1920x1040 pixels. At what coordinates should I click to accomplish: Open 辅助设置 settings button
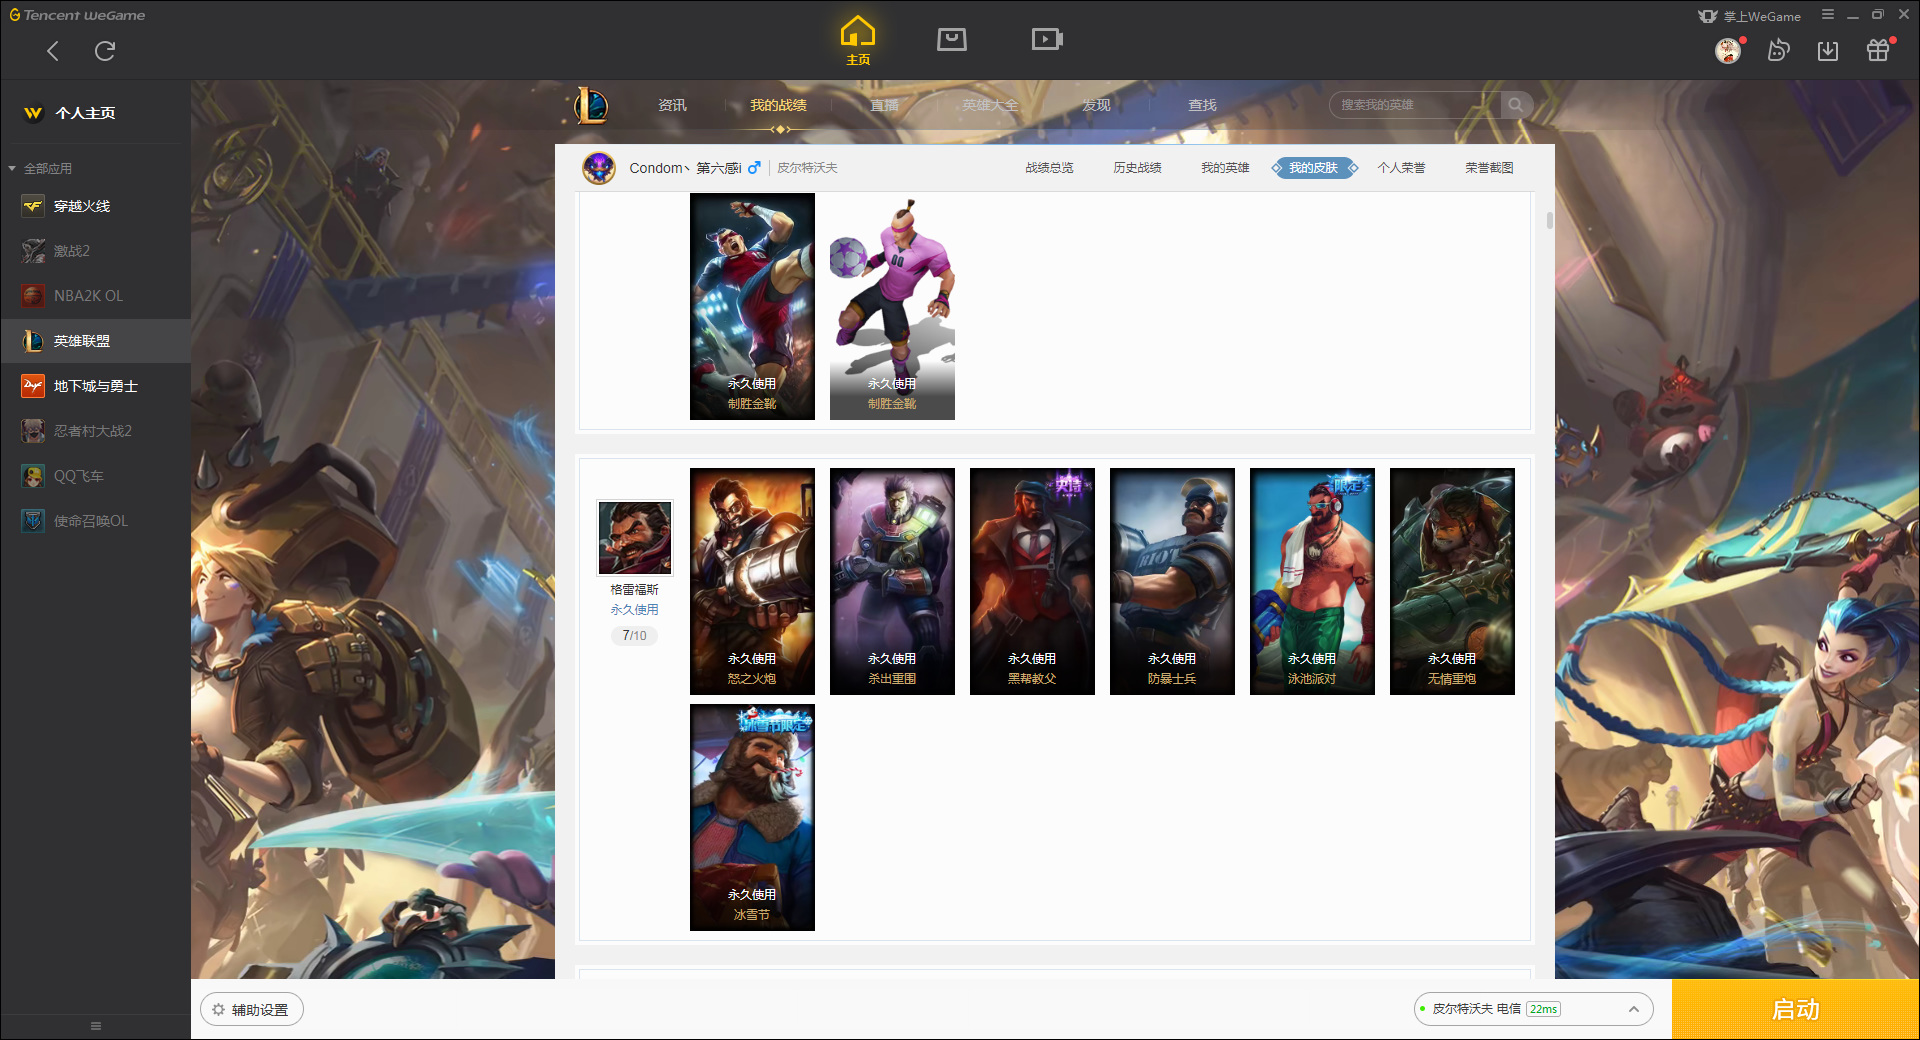point(252,1010)
